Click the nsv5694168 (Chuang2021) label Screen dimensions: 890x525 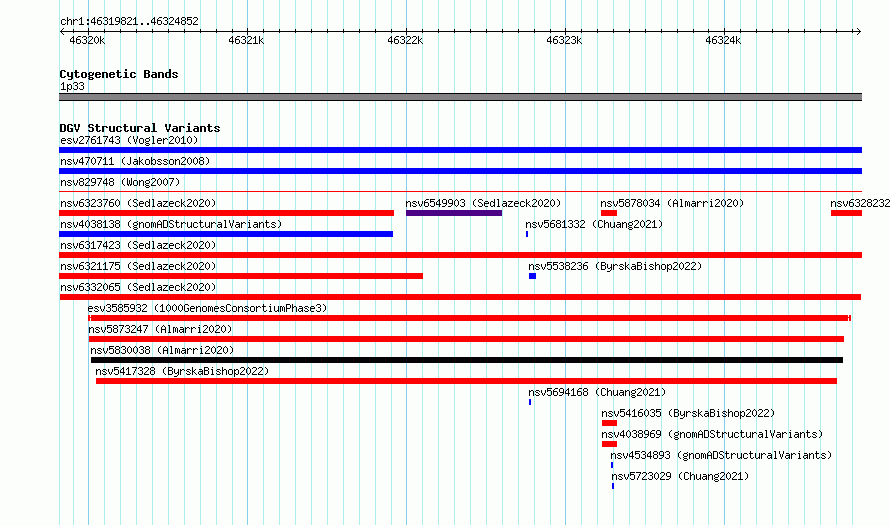(x=597, y=392)
